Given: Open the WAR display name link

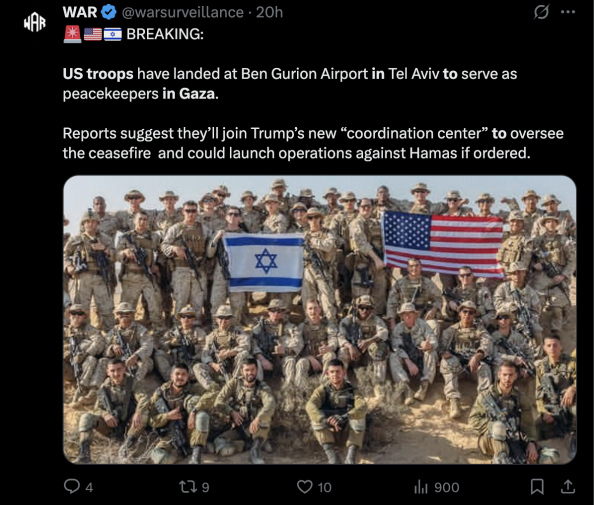Looking at the screenshot, I should (x=80, y=12).
